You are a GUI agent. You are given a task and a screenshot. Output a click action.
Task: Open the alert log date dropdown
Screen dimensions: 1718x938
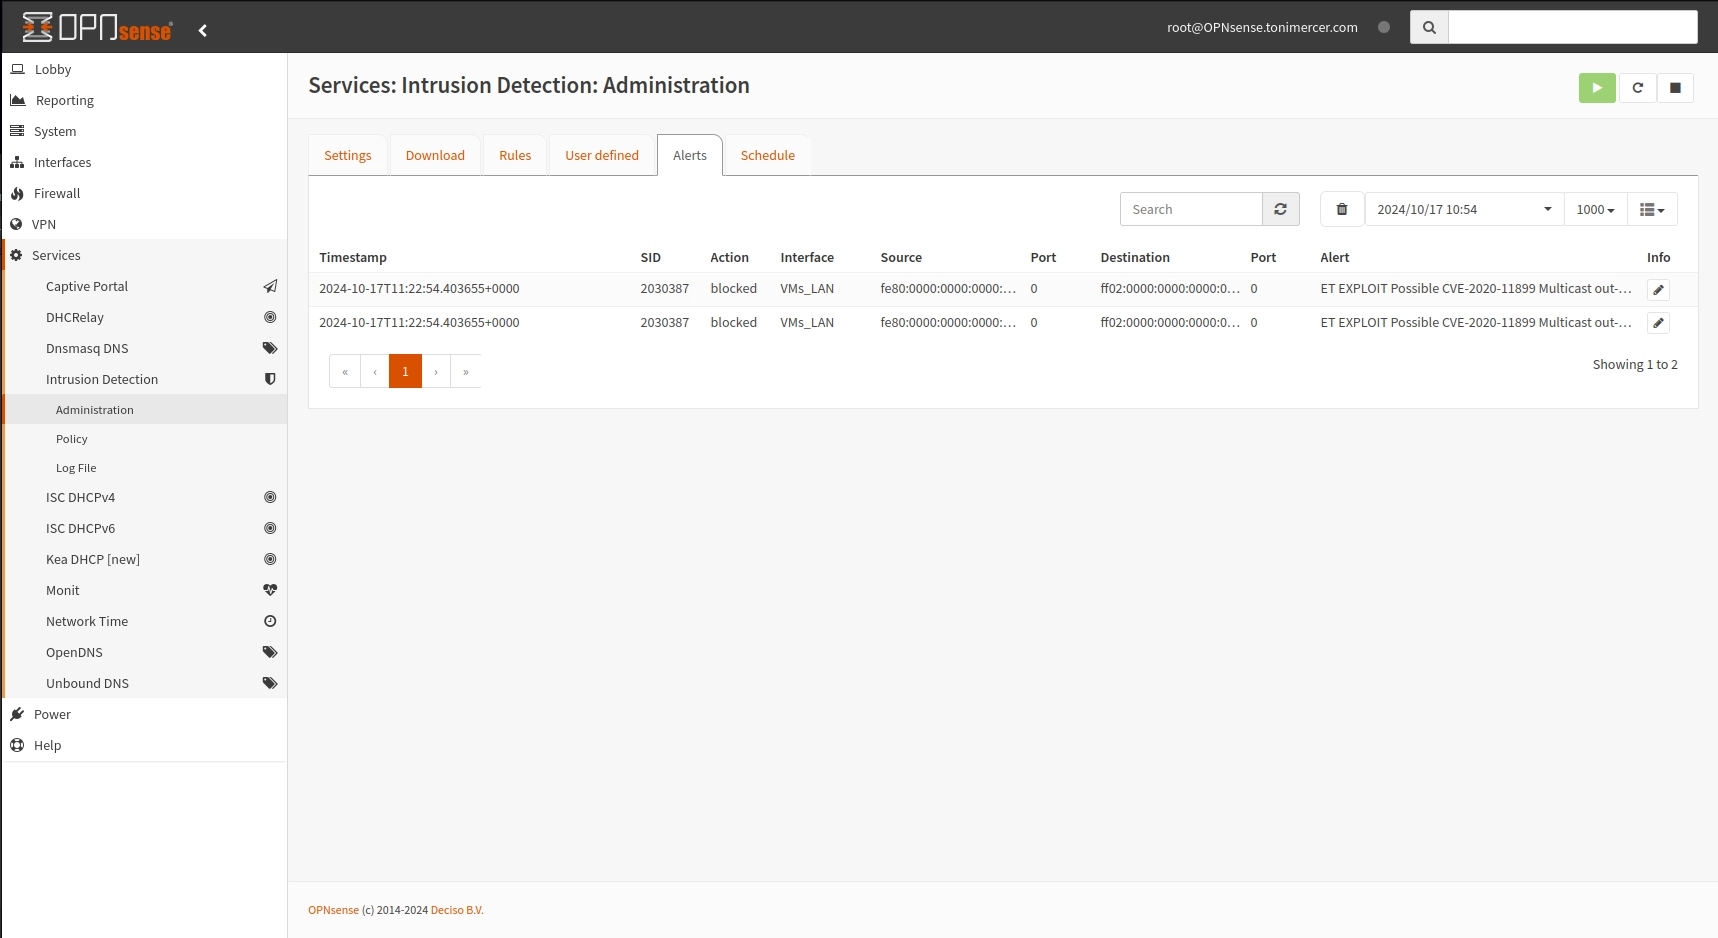(x=1464, y=209)
